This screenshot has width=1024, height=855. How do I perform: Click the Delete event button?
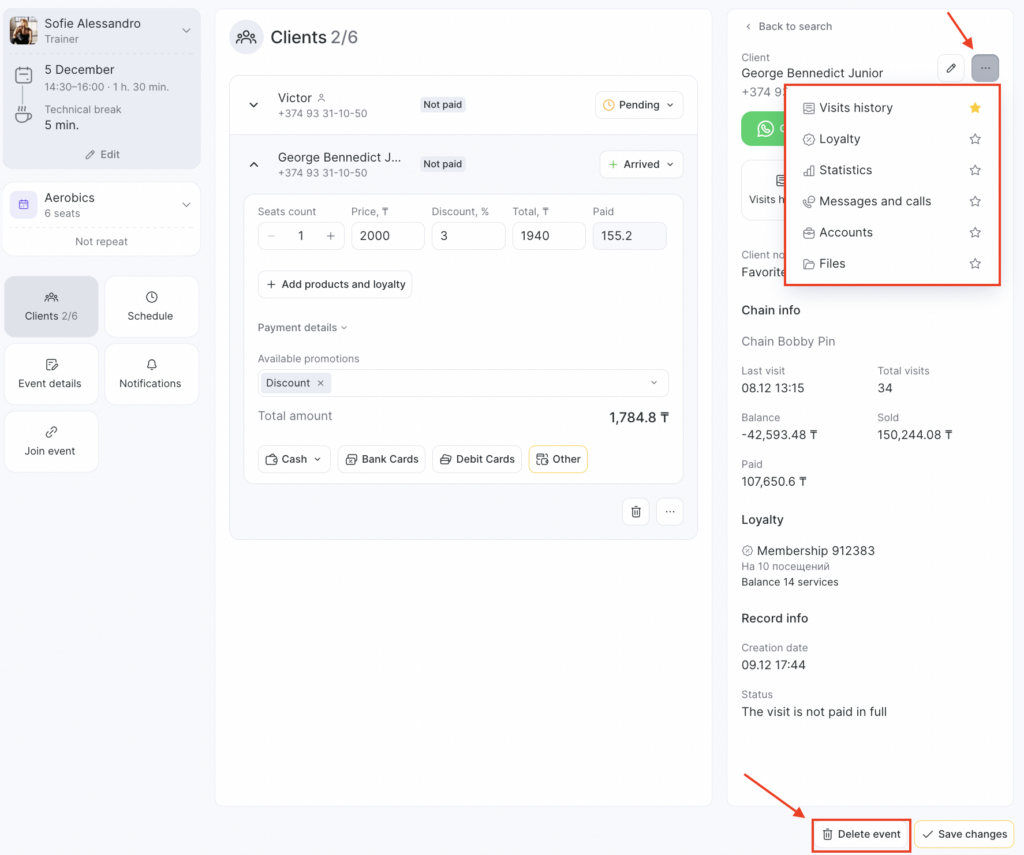(861, 834)
